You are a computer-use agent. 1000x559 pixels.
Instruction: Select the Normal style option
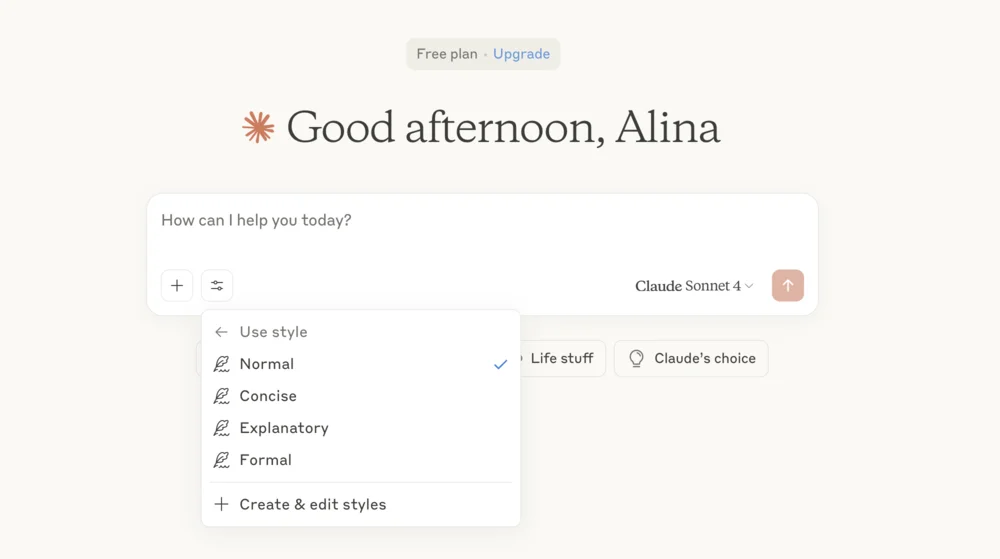pyautogui.click(x=267, y=364)
